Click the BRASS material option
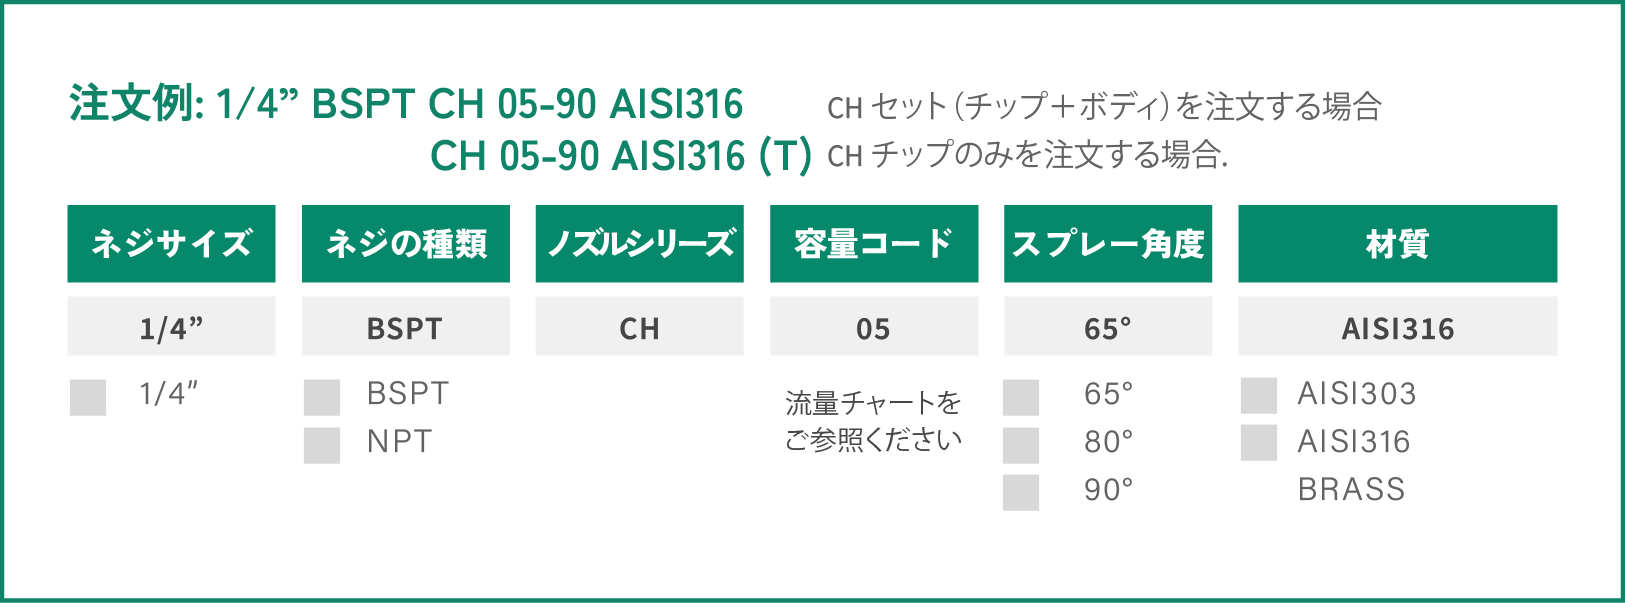Screen dimensions: 1625x603 1351,489
